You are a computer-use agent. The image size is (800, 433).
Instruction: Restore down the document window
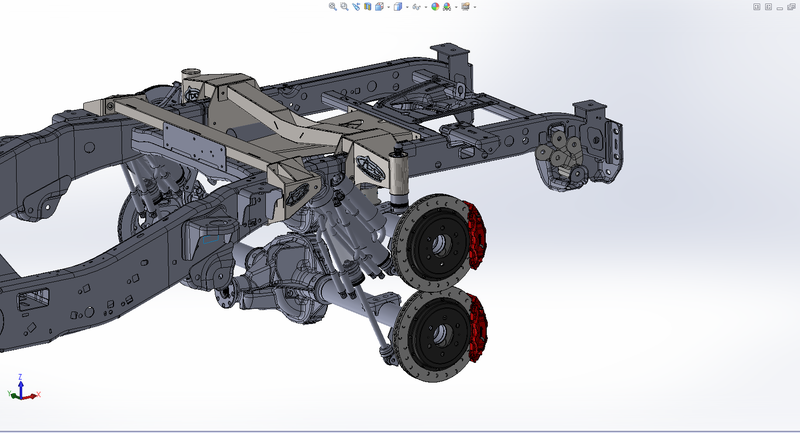[791, 7]
